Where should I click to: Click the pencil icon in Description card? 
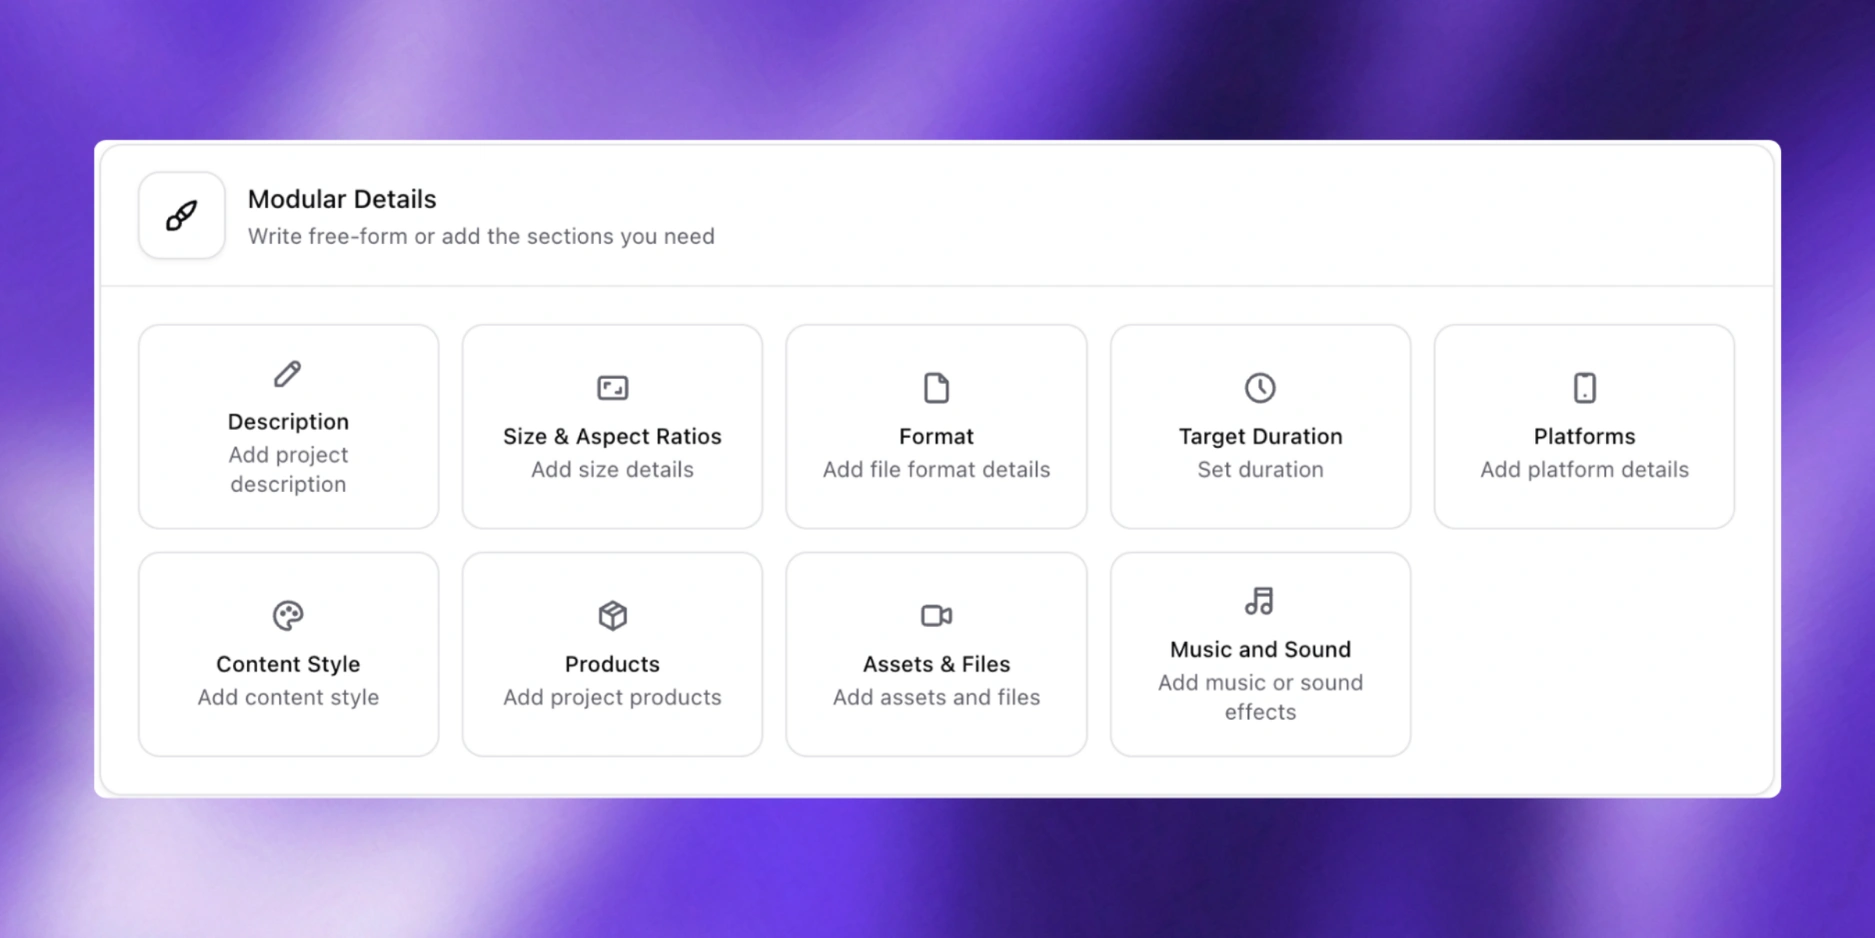[288, 374]
